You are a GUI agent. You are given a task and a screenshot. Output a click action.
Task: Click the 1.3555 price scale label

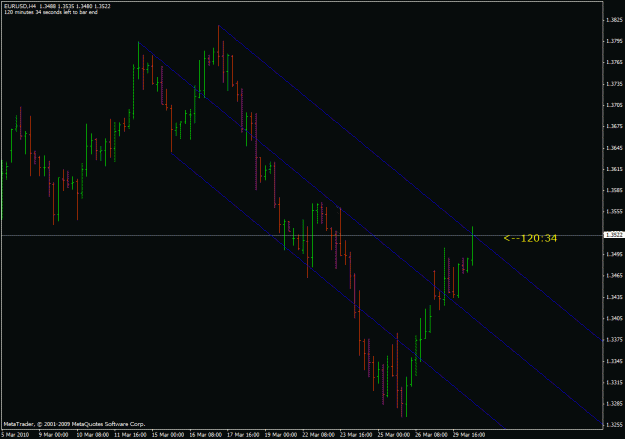[614, 212]
